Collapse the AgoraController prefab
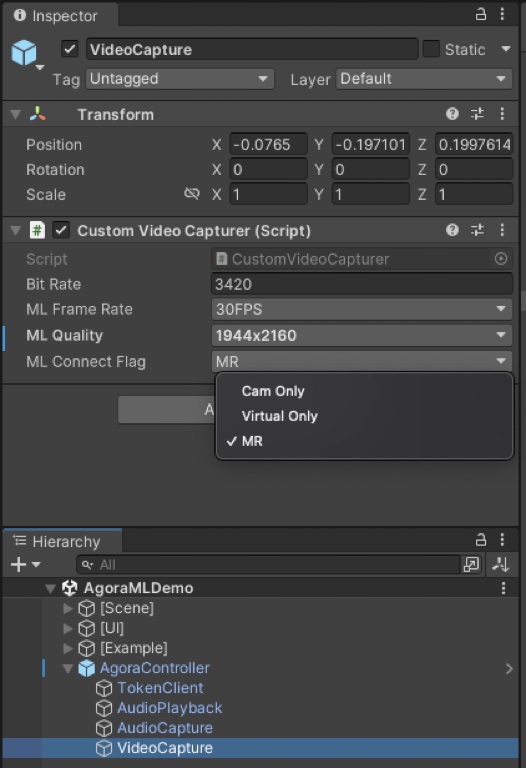The image size is (526, 768). click(x=68, y=669)
